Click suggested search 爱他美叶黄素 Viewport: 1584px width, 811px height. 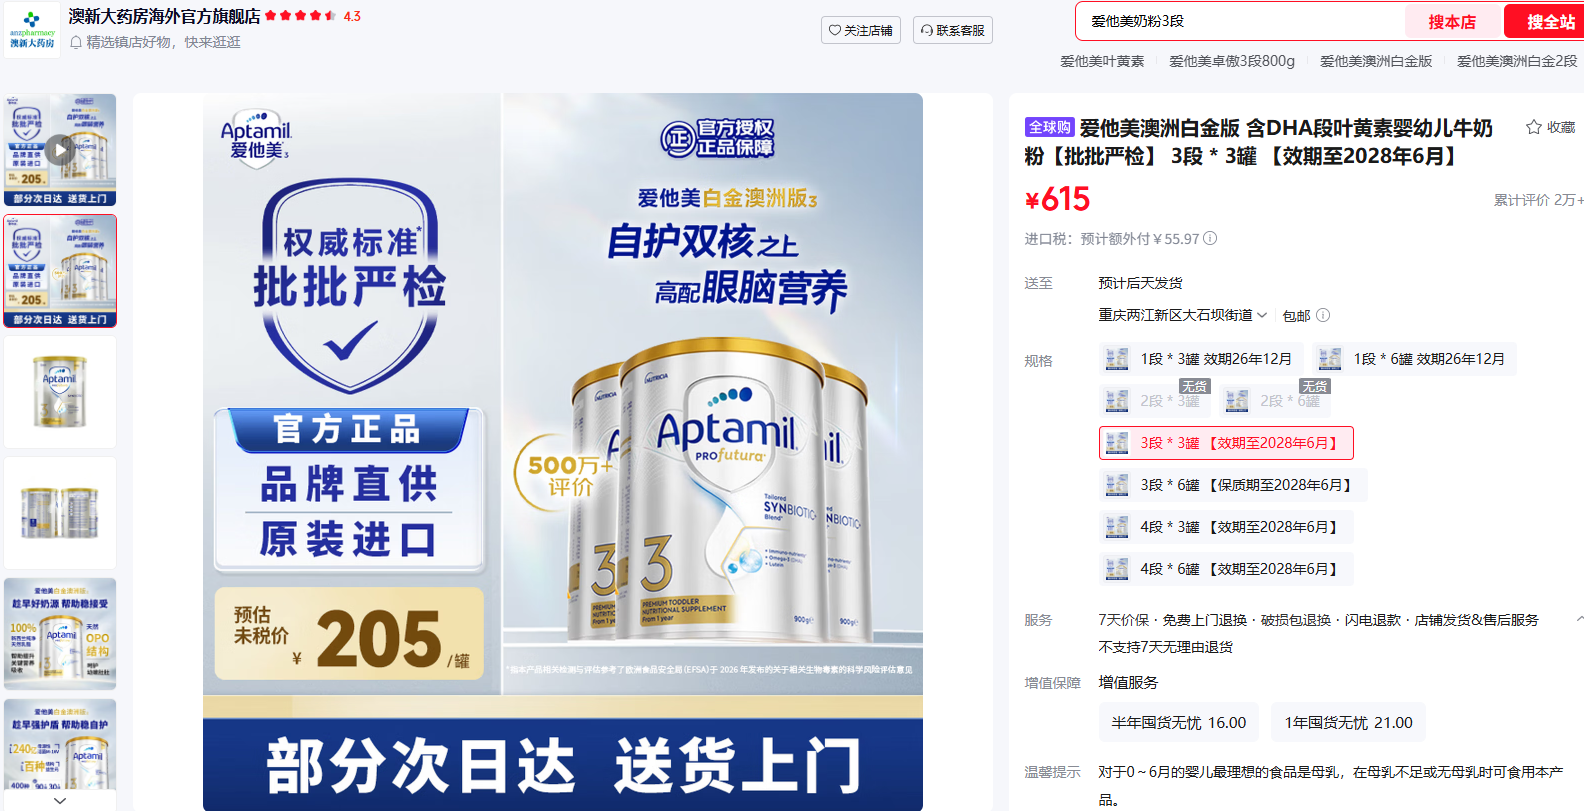click(1102, 61)
